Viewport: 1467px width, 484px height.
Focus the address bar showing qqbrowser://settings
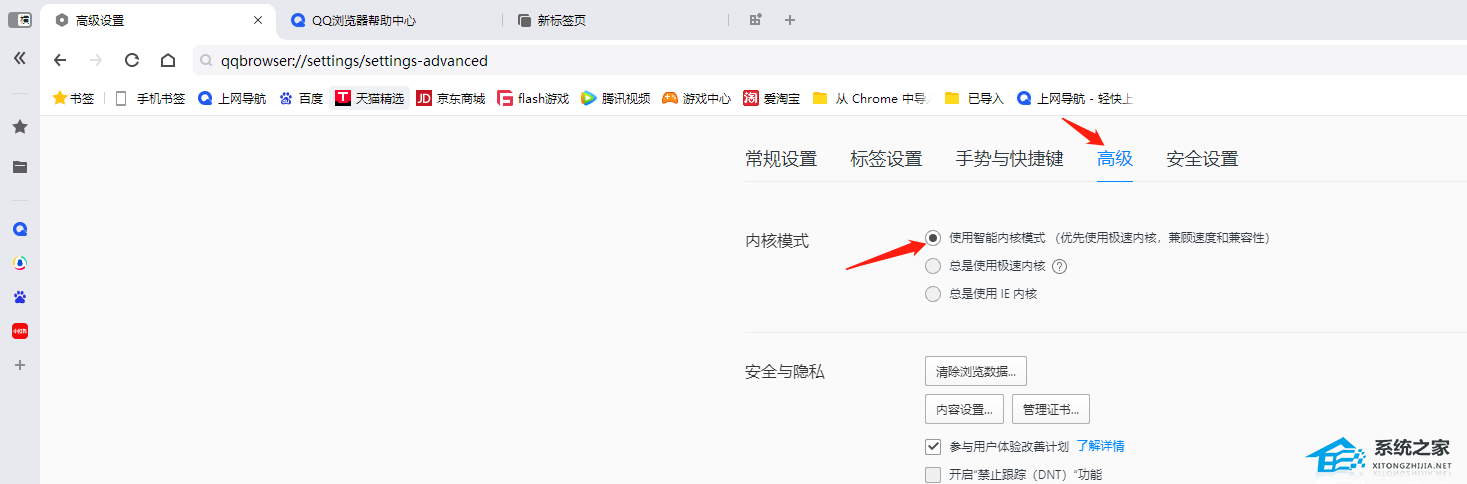point(830,60)
